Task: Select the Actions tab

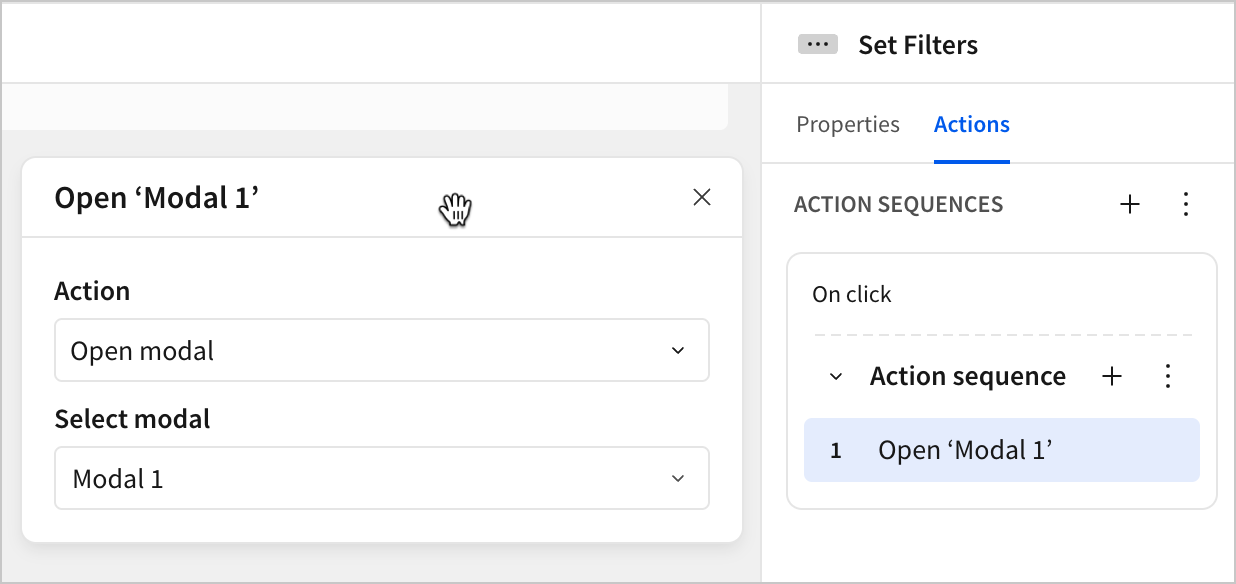Action: (x=971, y=125)
